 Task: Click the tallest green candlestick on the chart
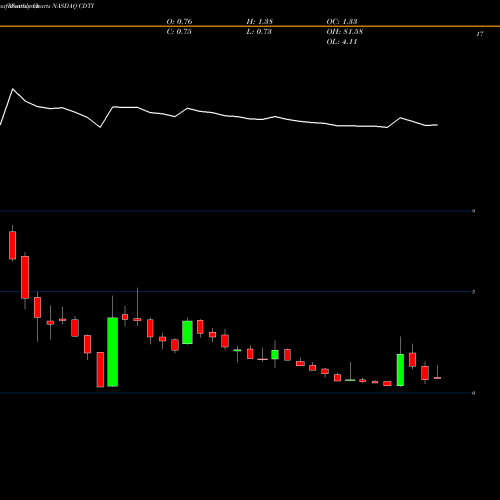pyautogui.click(x=112, y=352)
